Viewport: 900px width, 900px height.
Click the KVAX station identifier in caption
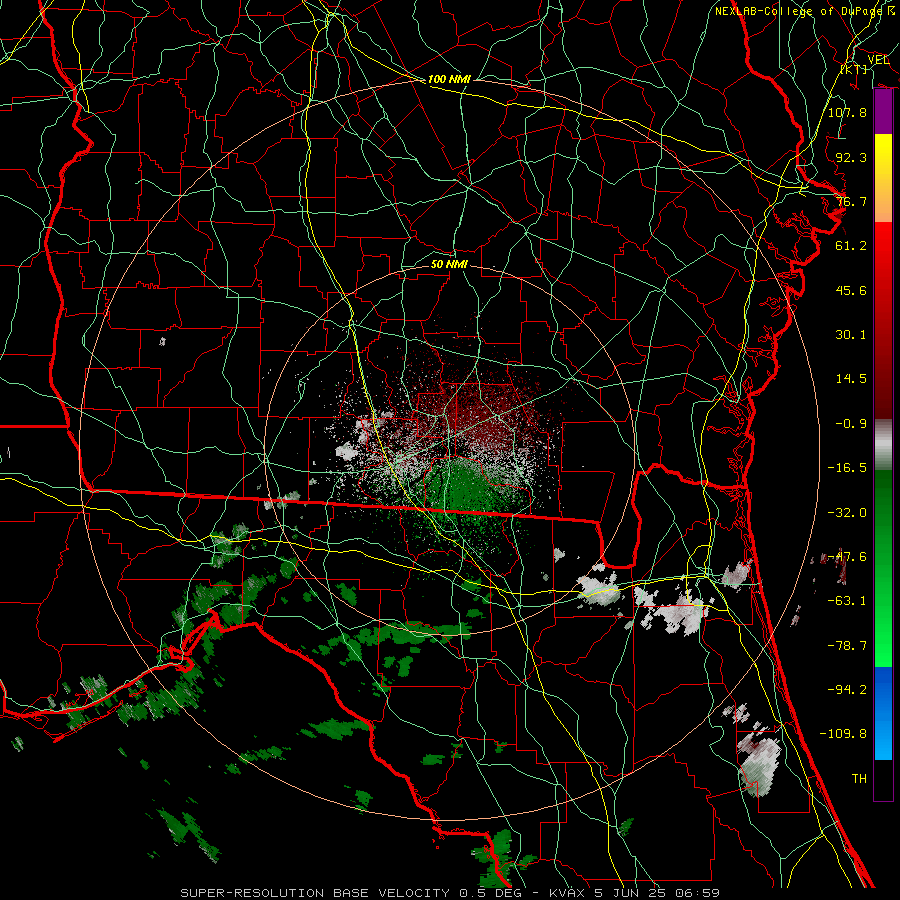point(569,893)
